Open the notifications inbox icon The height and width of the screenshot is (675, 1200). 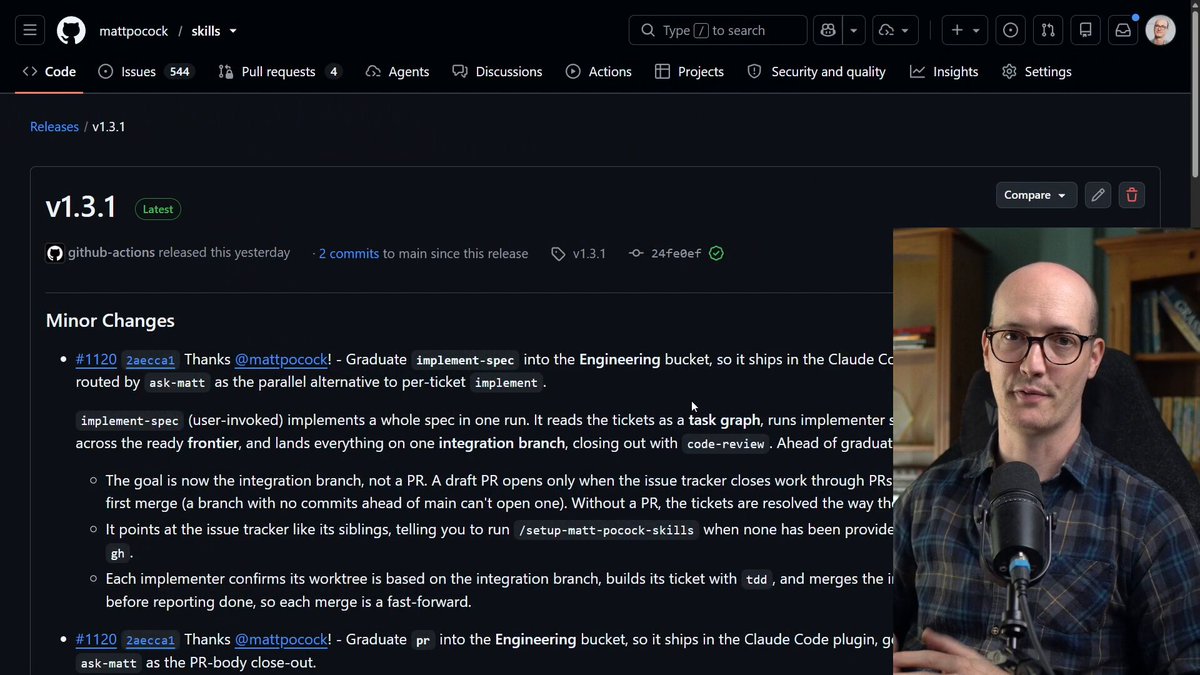[1123, 30]
